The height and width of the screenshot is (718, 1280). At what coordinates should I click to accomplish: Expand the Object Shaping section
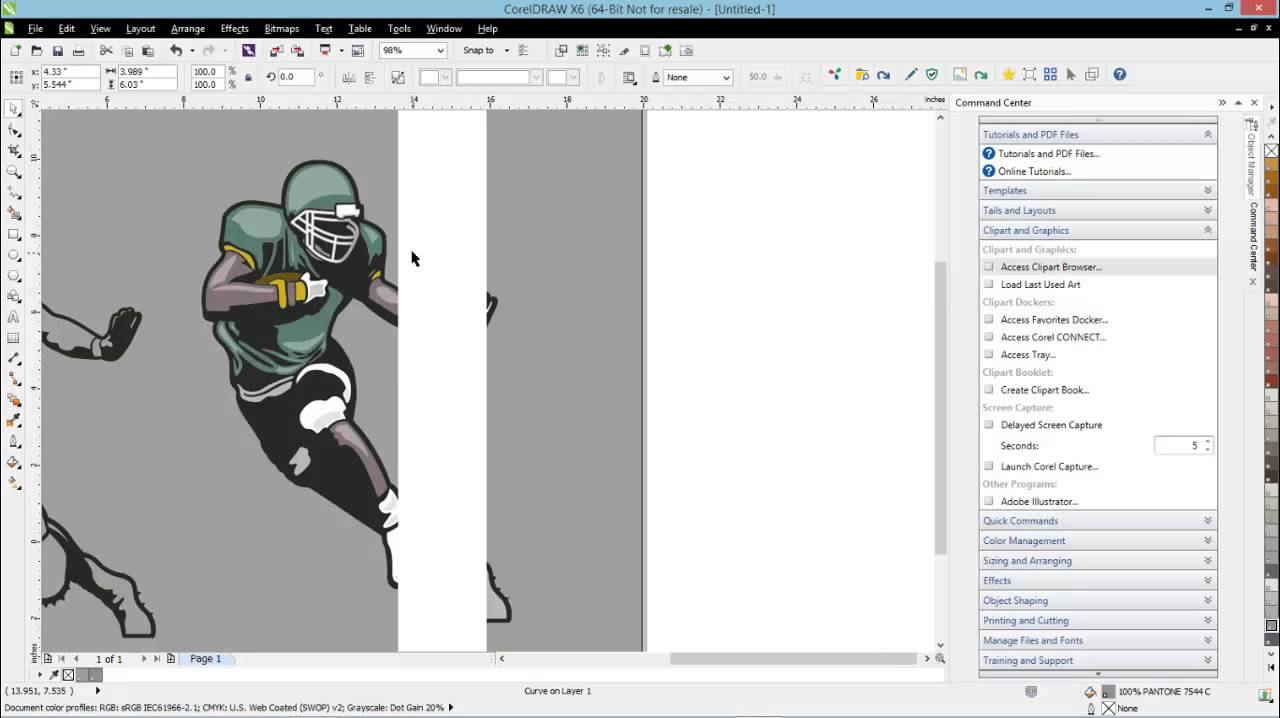(1098, 600)
